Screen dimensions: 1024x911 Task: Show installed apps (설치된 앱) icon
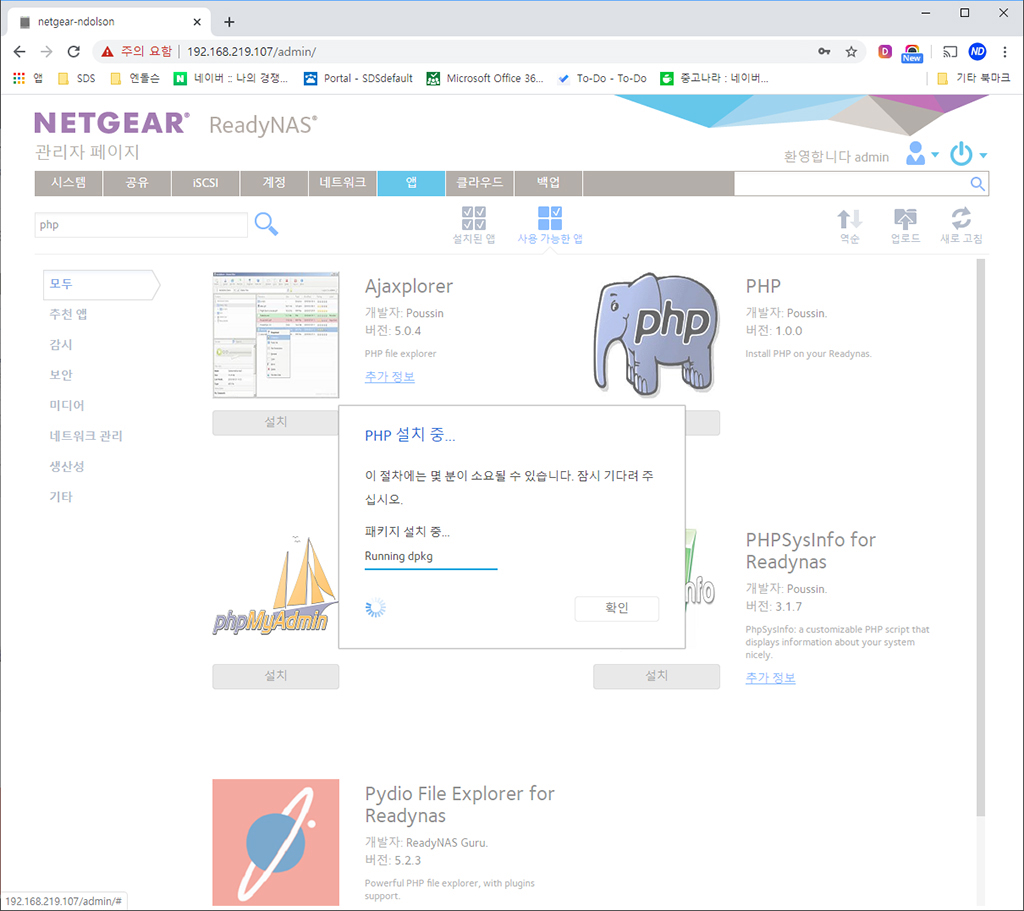(473, 218)
